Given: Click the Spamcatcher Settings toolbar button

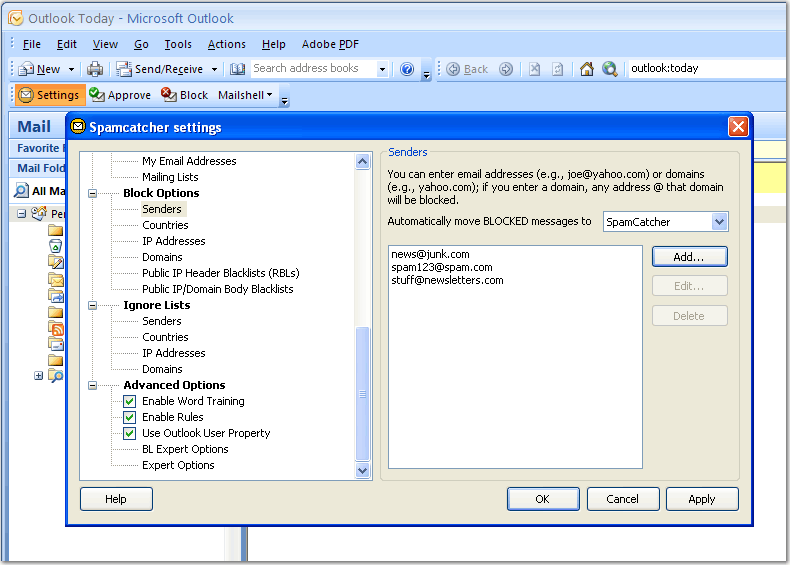Looking at the screenshot, I should [x=49, y=95].
